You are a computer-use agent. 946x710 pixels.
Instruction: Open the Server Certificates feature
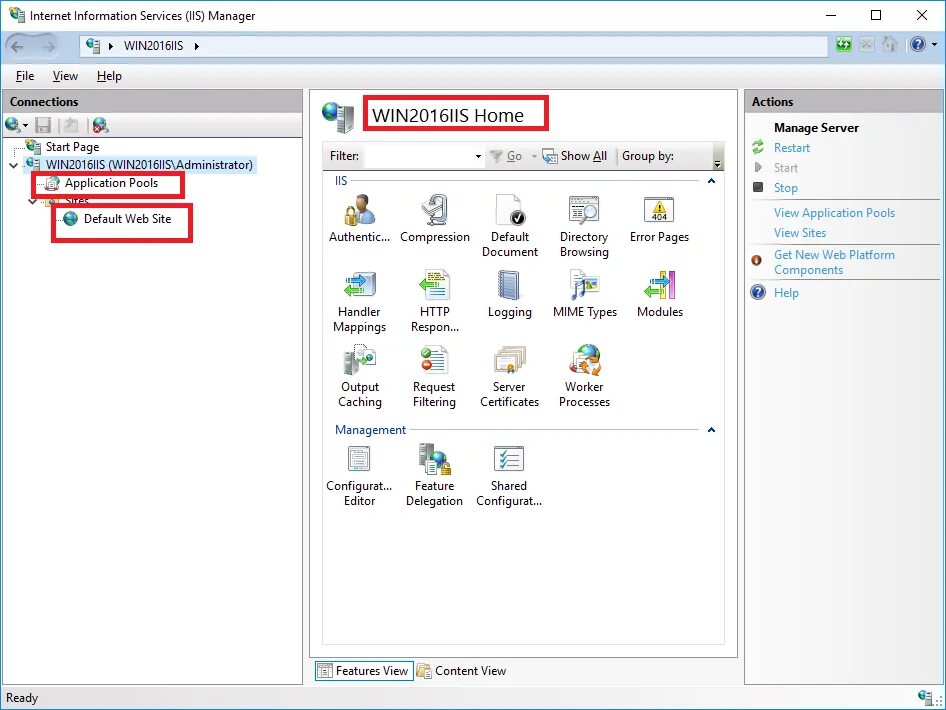(509, 375)
